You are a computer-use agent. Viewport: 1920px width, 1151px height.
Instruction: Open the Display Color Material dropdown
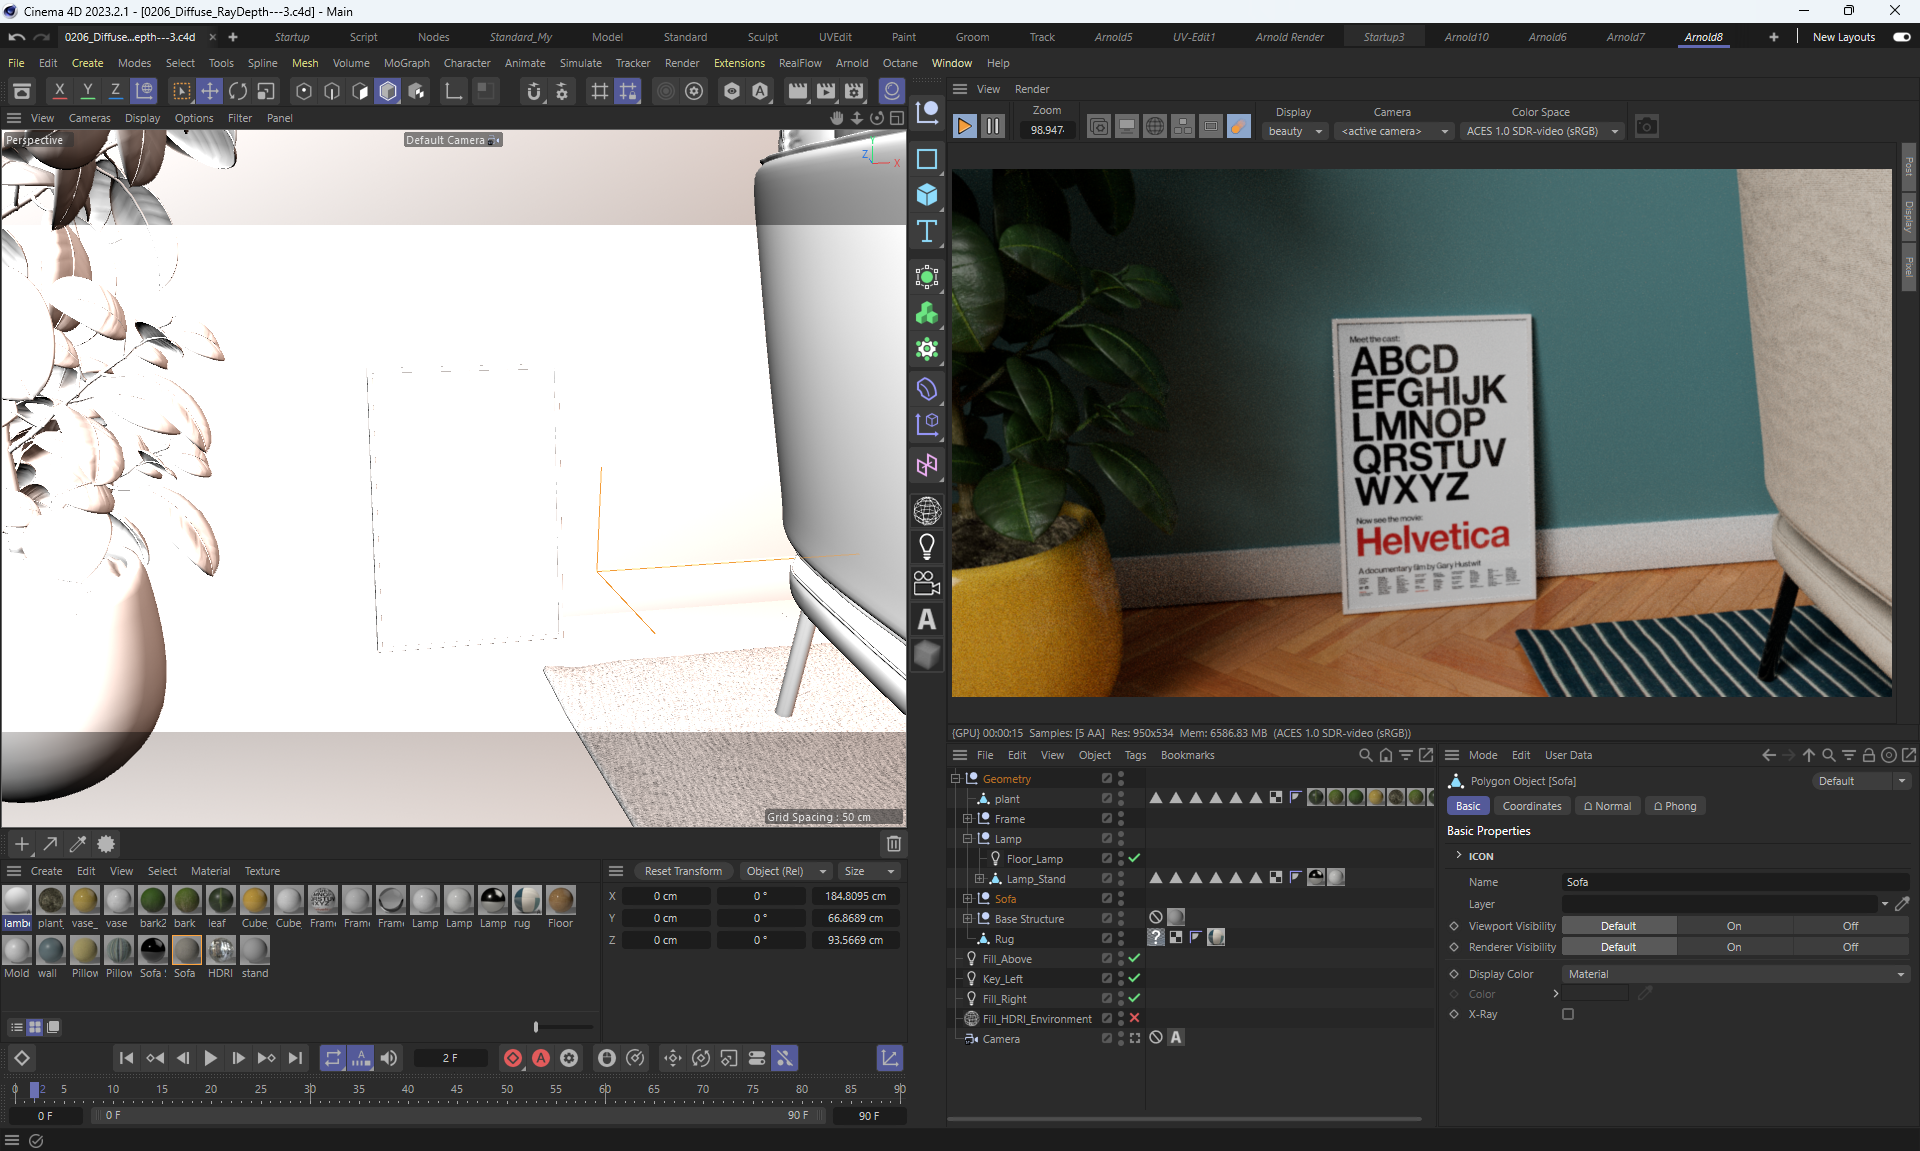click(1735, 974)
